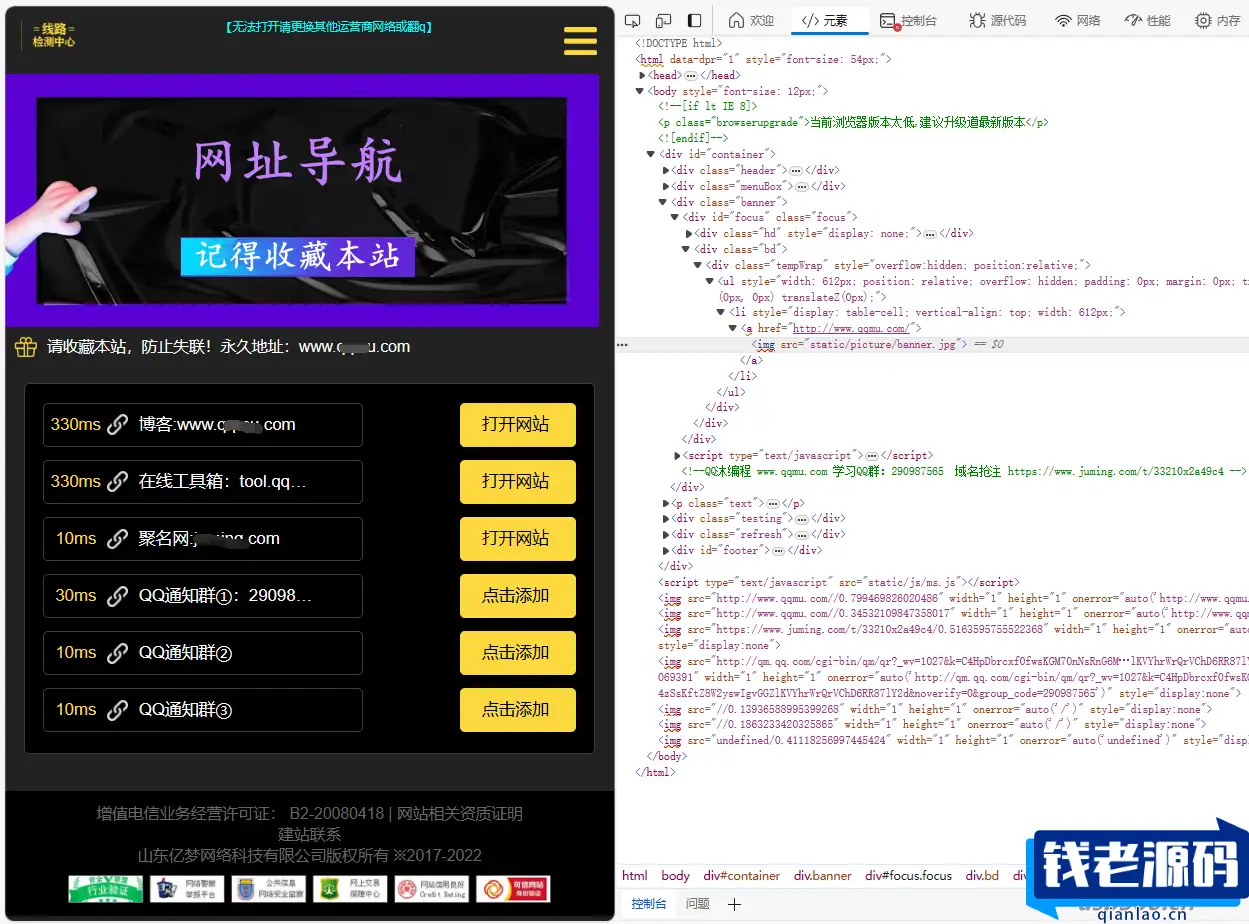Open the 源代码 tab
This screenshot has height=924, width=1249.
coord(997,20)
